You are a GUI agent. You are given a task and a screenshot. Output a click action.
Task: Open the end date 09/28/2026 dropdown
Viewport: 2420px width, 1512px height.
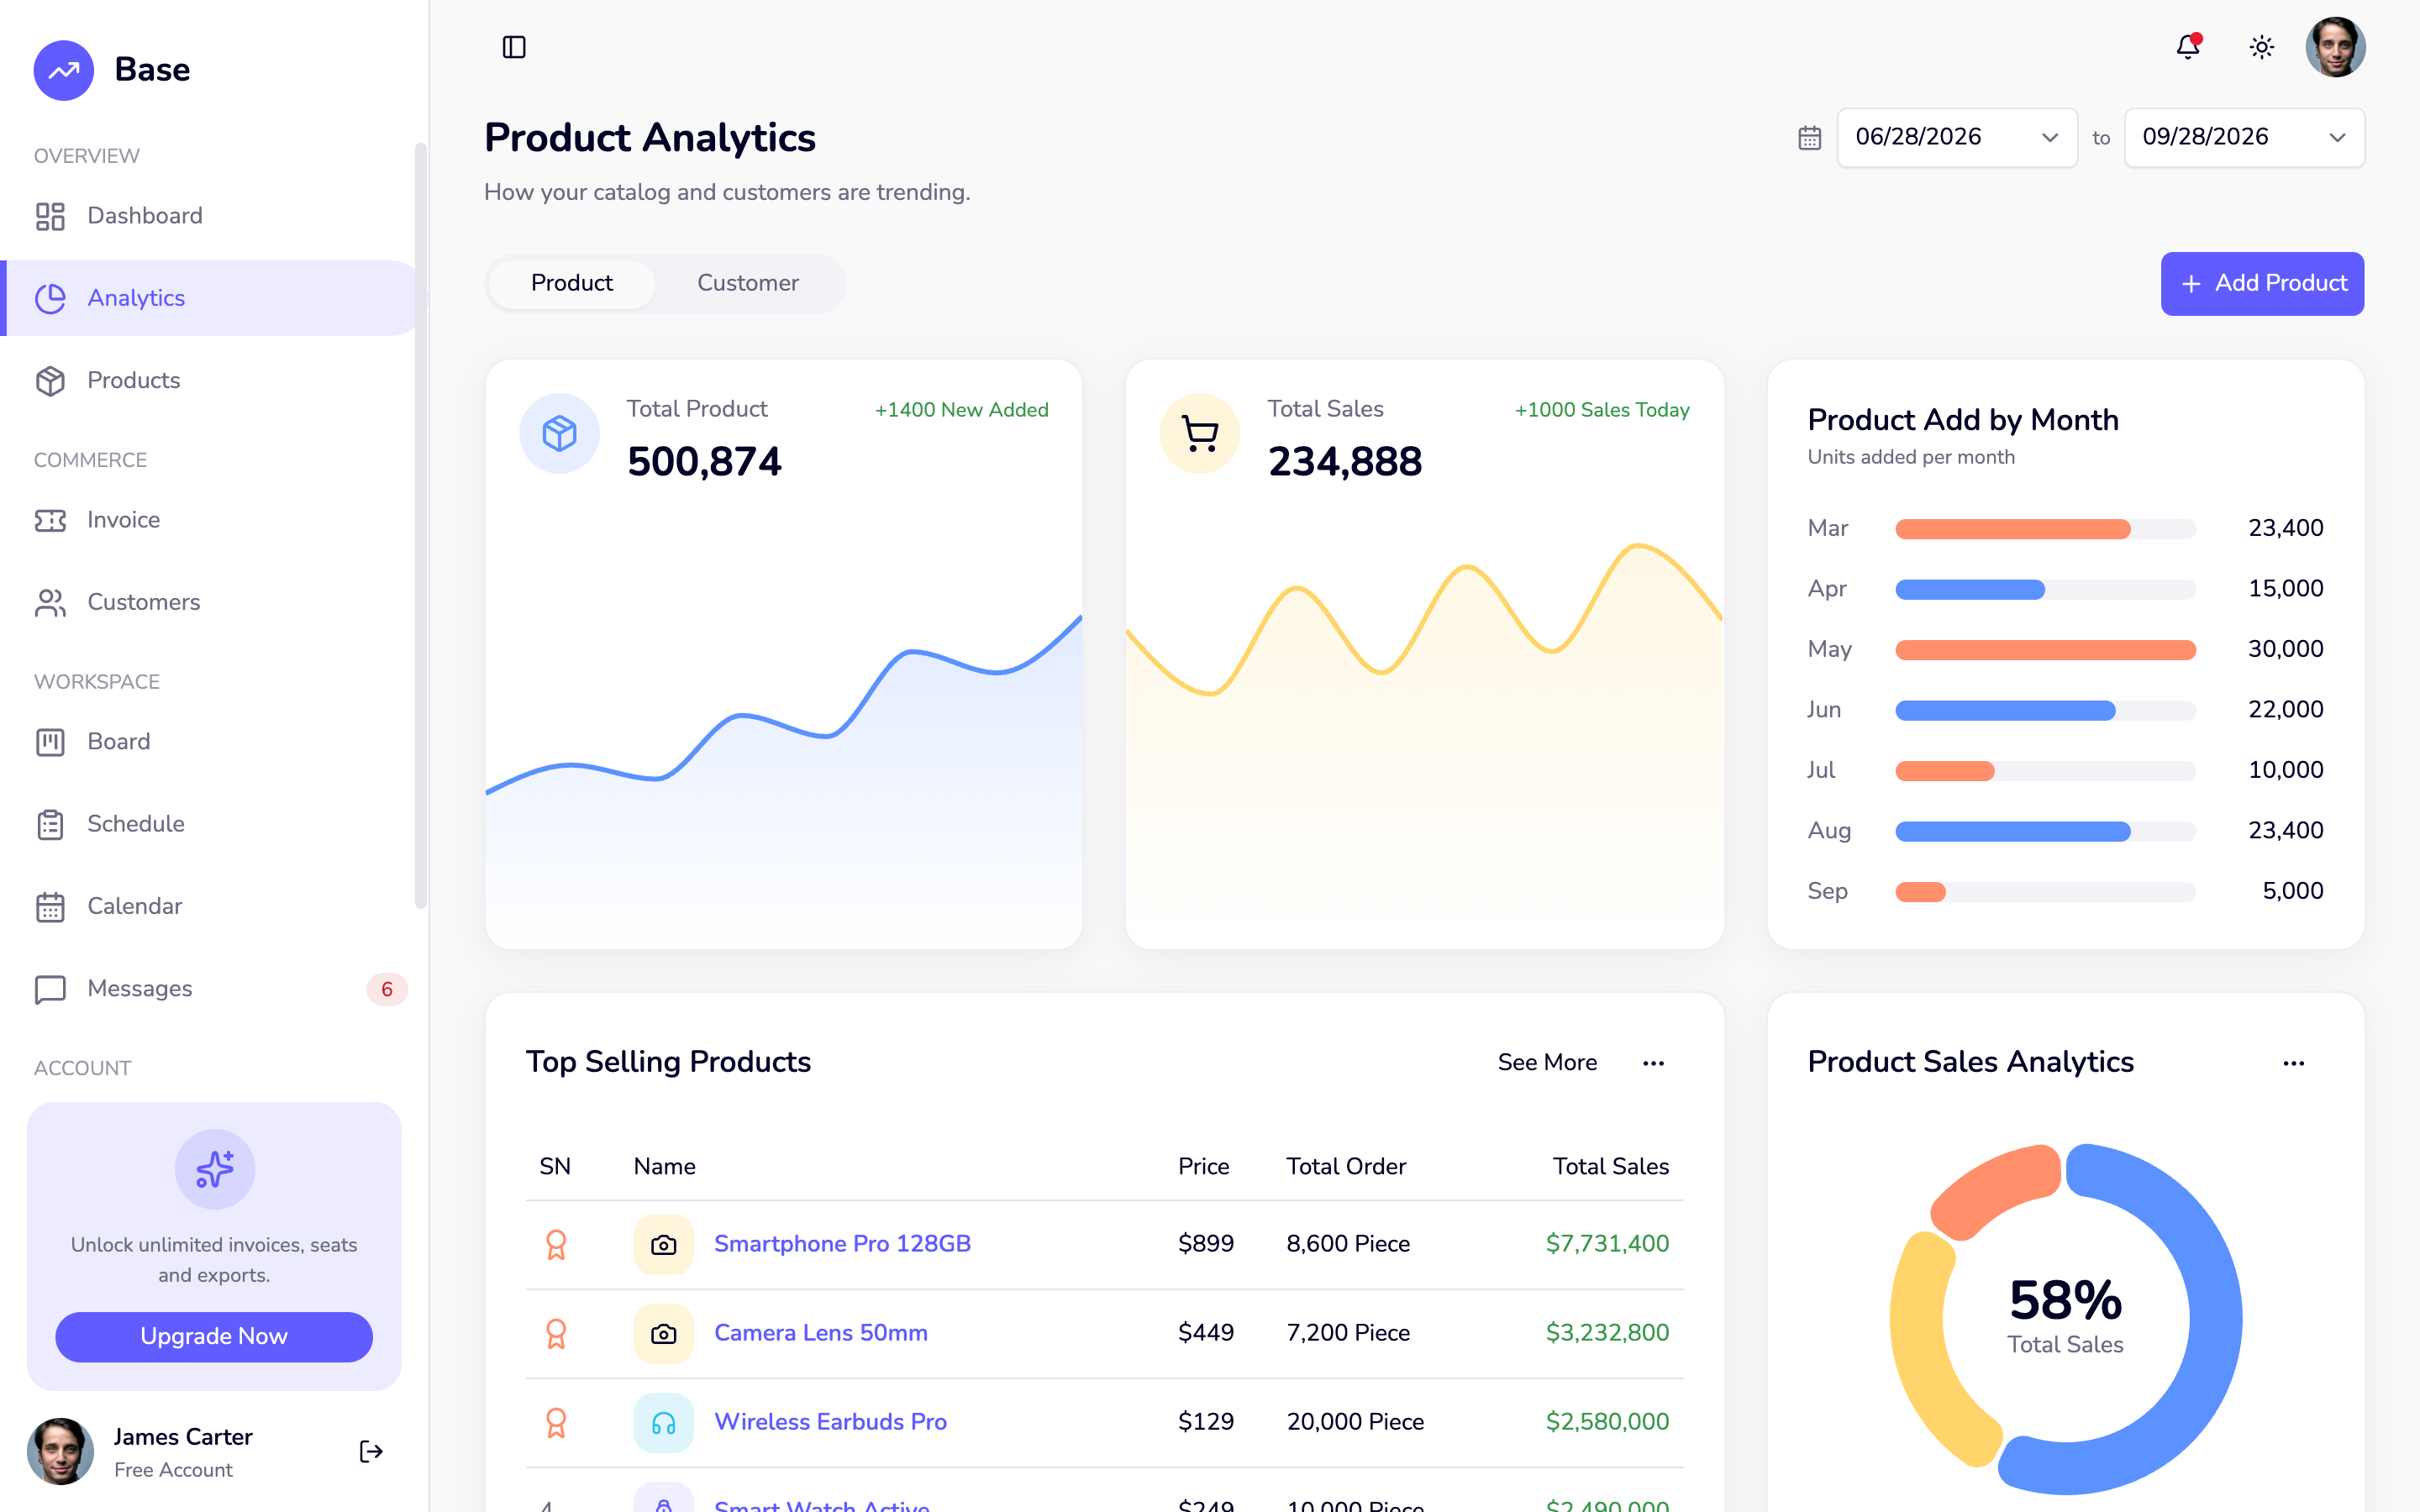pyautogui.click(x=2244, y=138)
